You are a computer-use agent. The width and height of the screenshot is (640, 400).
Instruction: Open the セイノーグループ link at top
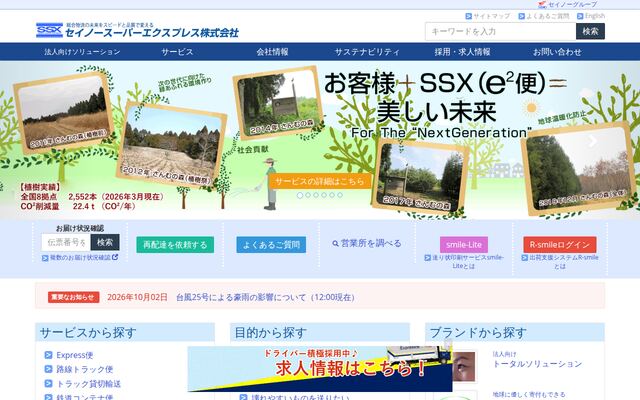pyautogui.click(x=572, y=4)
